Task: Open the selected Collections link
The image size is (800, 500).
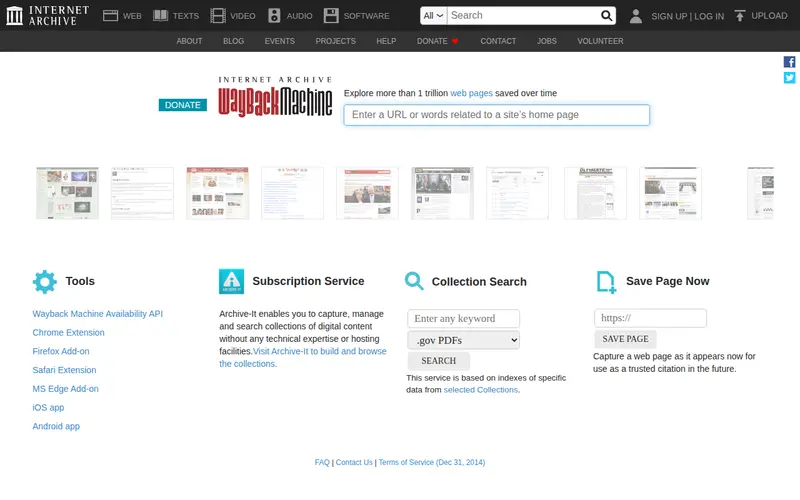Action: [x=481, y=390]
